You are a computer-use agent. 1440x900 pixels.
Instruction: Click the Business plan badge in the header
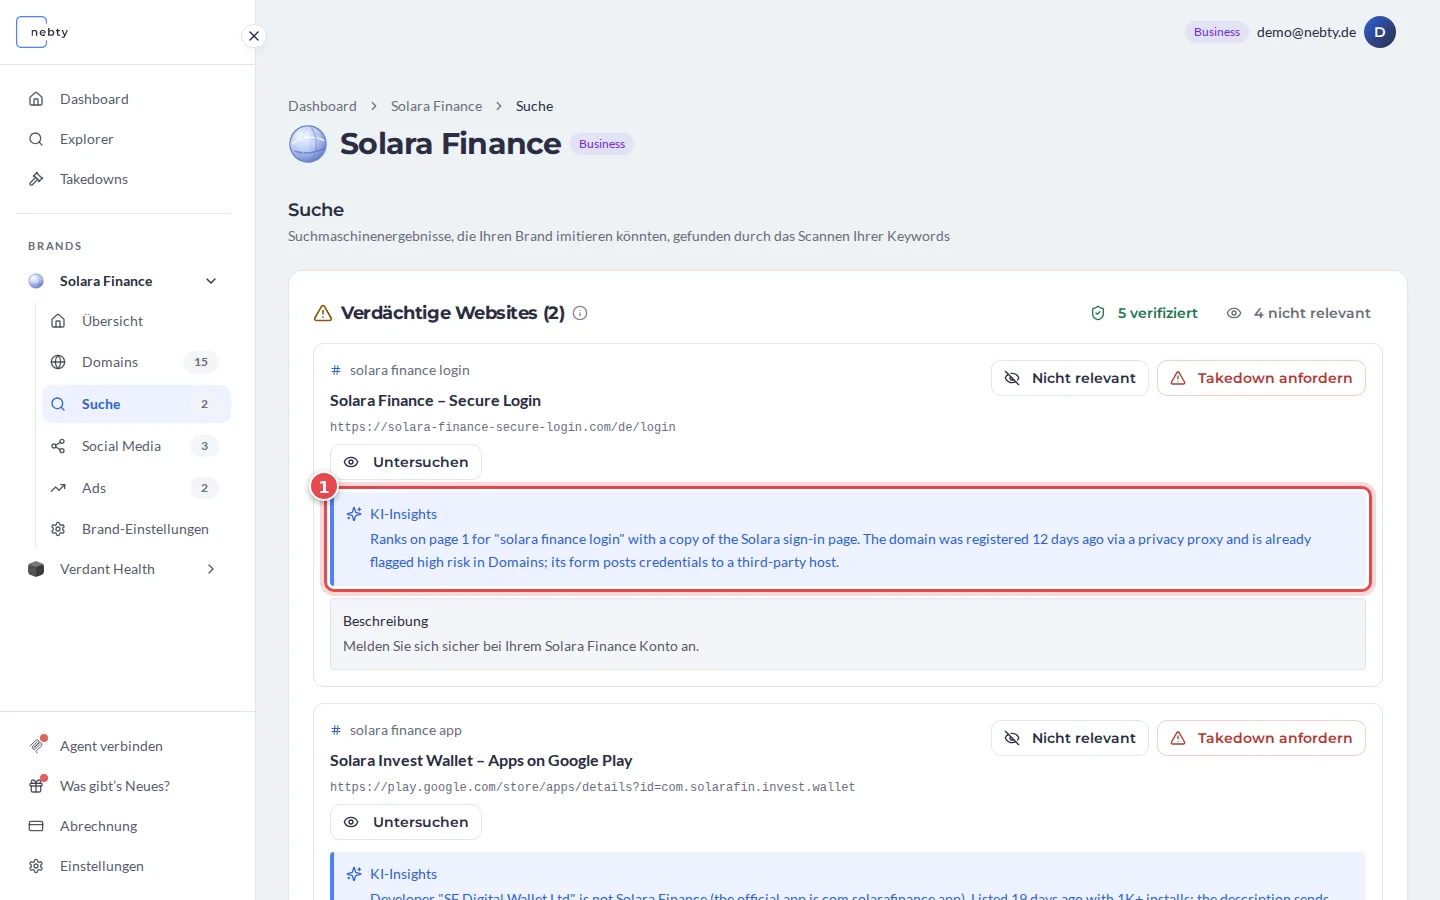(1217, 32)
